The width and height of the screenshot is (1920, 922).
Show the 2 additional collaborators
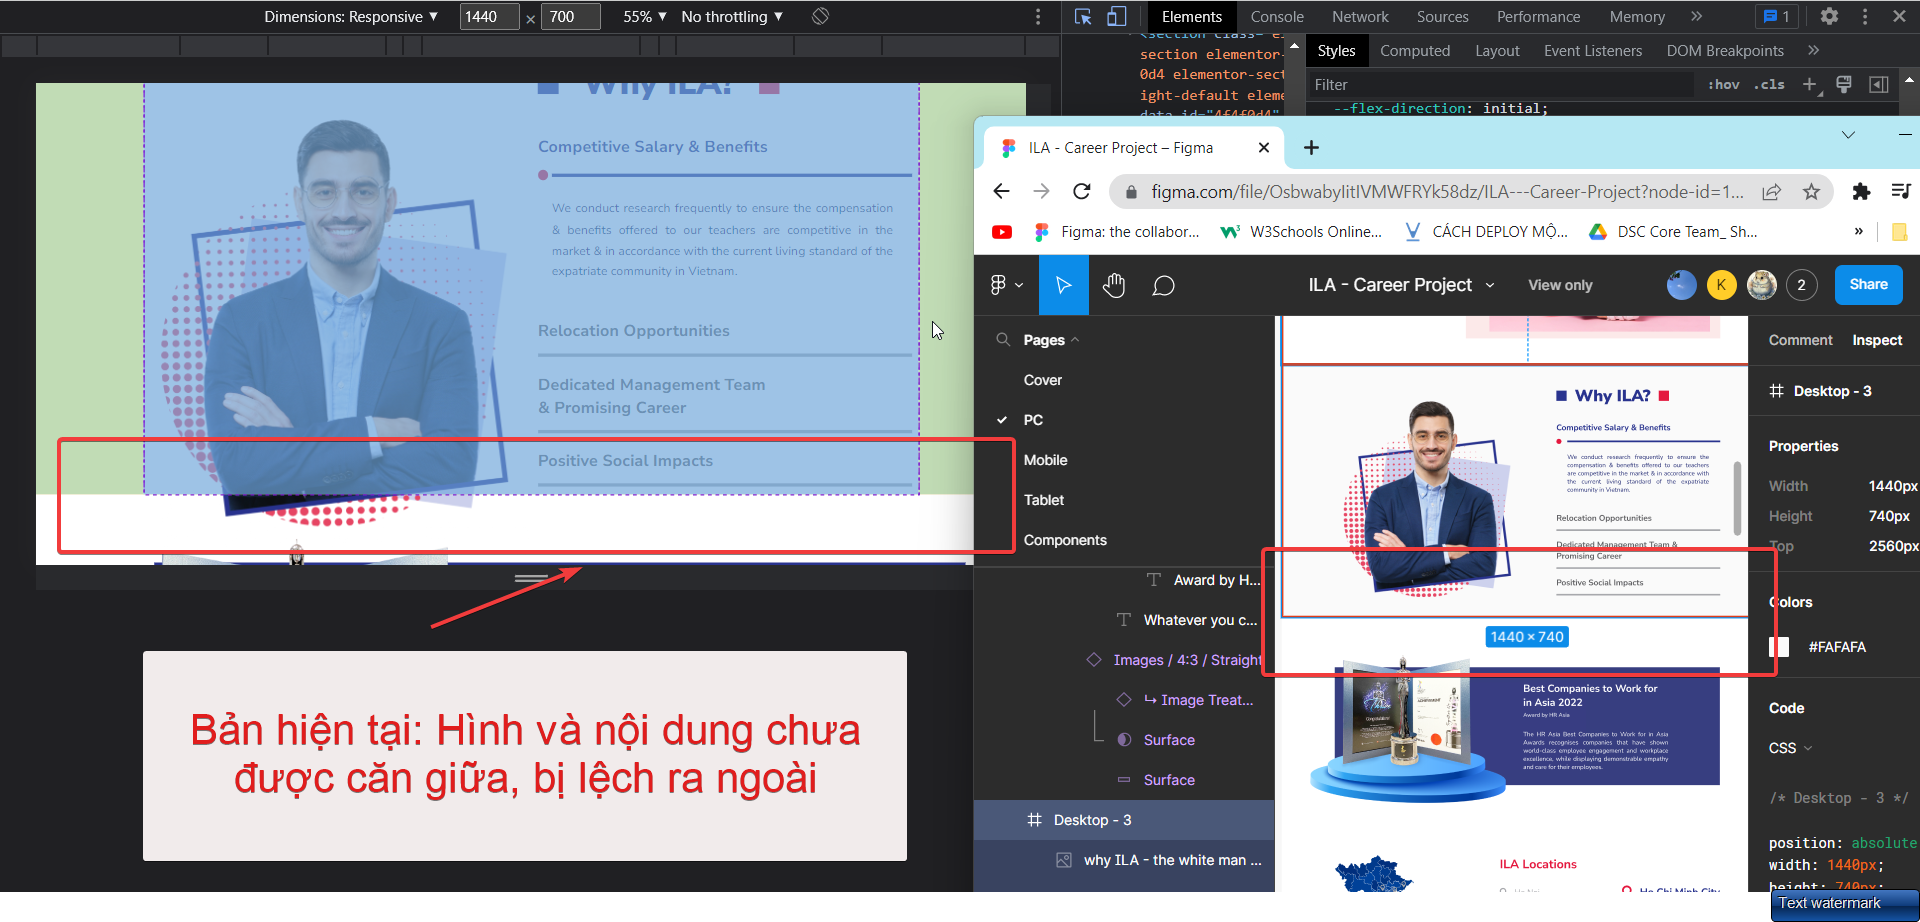point(1801,285)
